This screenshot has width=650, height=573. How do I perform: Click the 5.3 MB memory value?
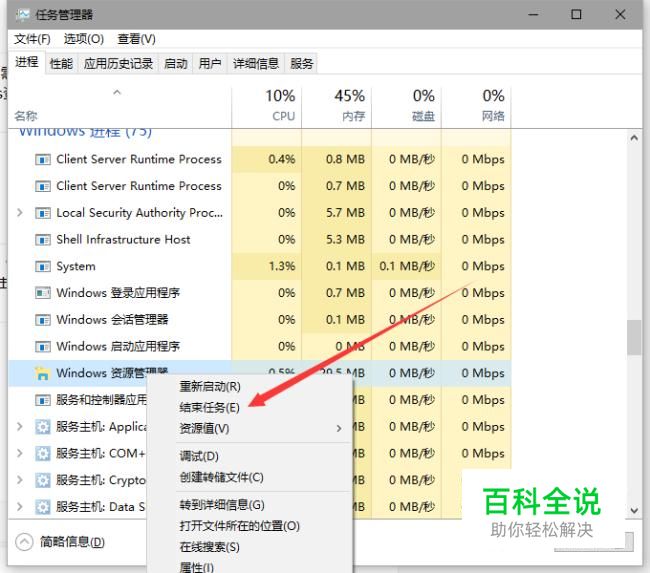pyautogui.click(x=345, y=240)
